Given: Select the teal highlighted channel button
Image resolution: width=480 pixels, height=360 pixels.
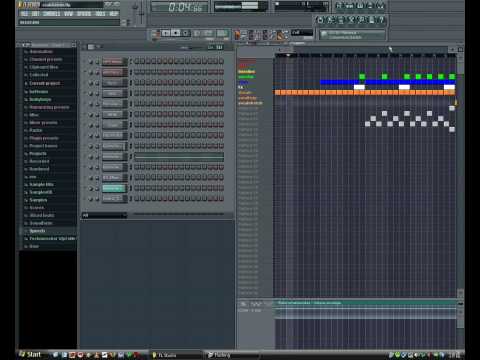Looking at the screenshot, I should [x=113, y=188].
